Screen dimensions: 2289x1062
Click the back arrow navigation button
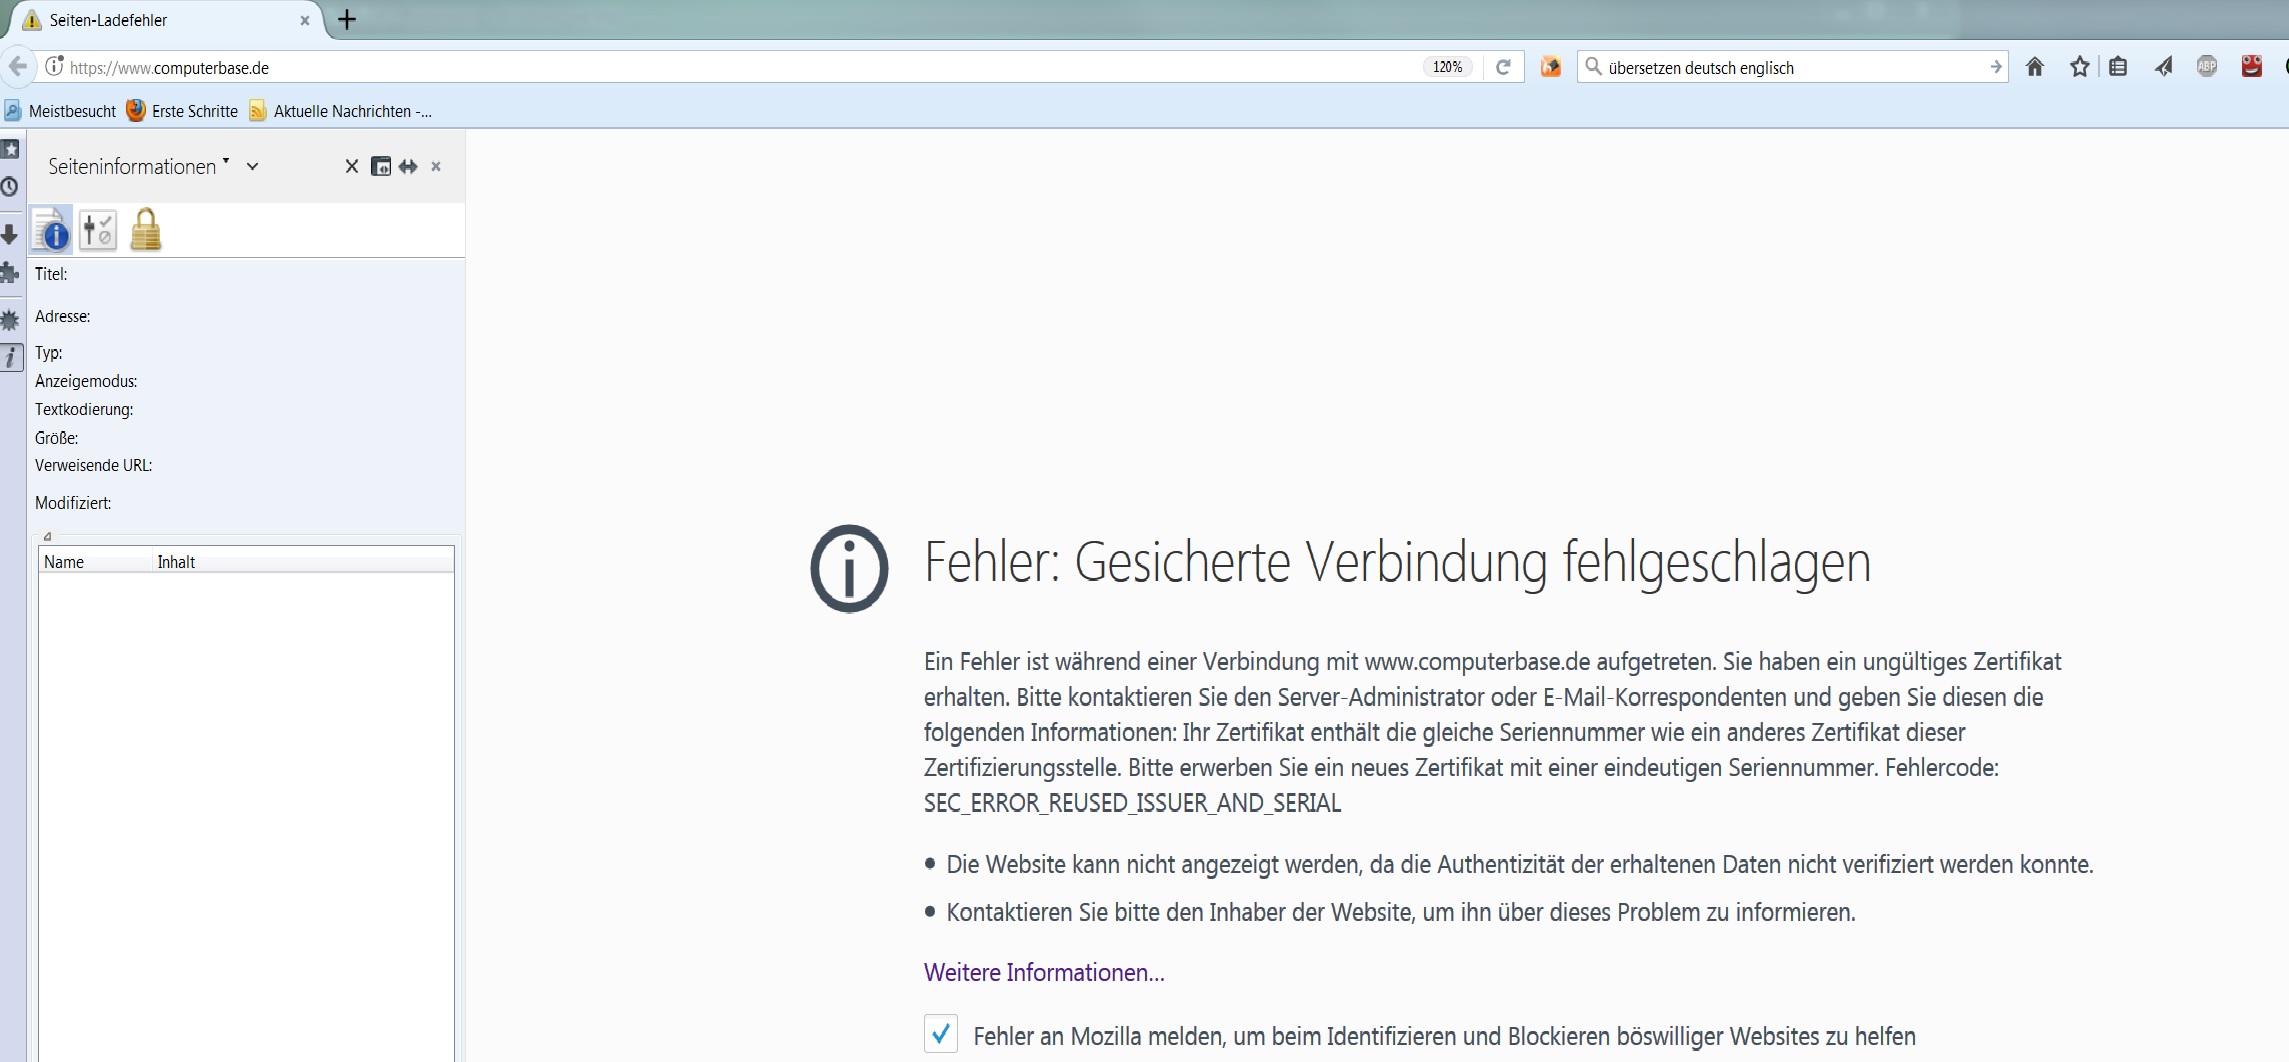[18, 67]
